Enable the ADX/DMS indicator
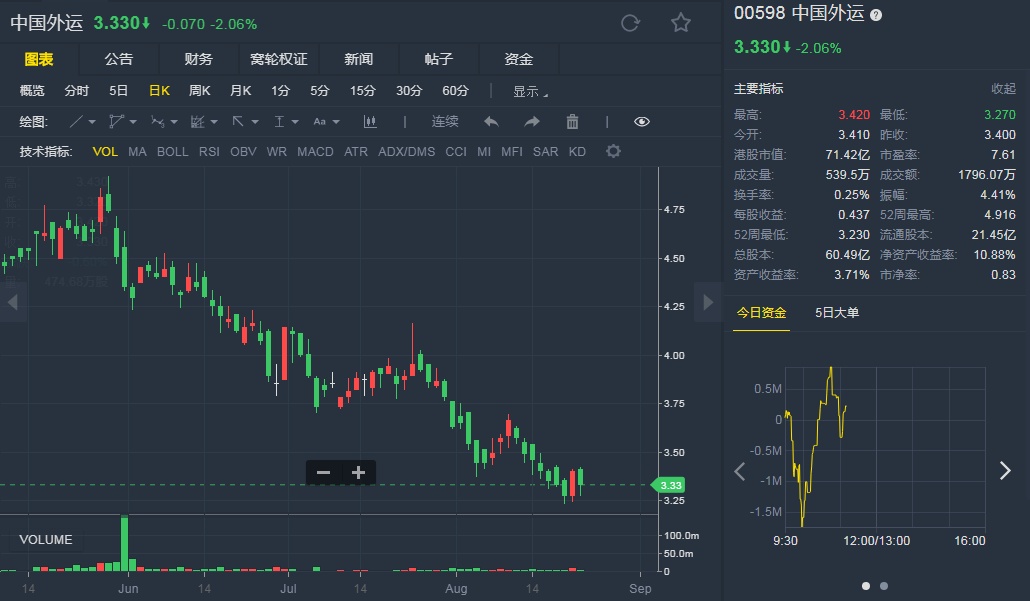 [x=407, y=152]
